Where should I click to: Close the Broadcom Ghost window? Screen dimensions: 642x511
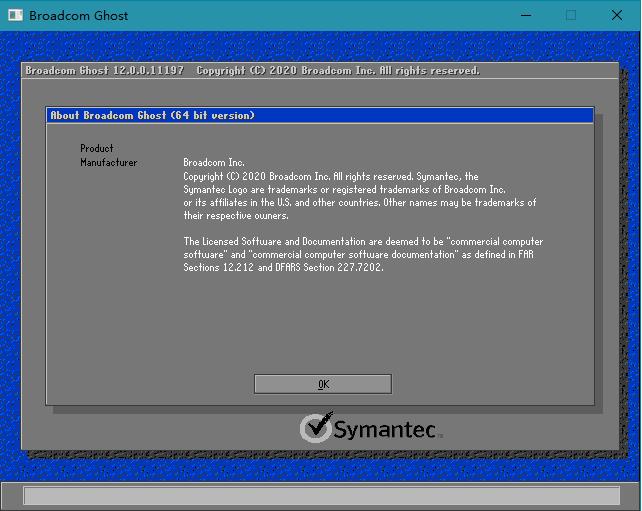tap(617, 15)
